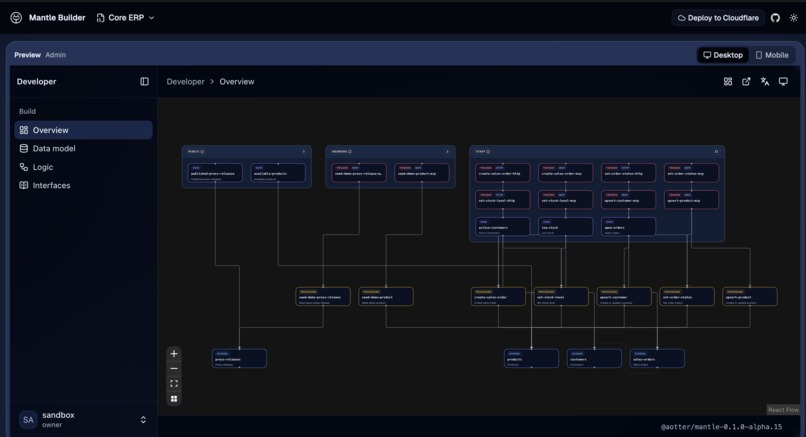Select the seed-demo-product procedure node
The width and height of the screenshot is (806, 437).
point(386,297)
